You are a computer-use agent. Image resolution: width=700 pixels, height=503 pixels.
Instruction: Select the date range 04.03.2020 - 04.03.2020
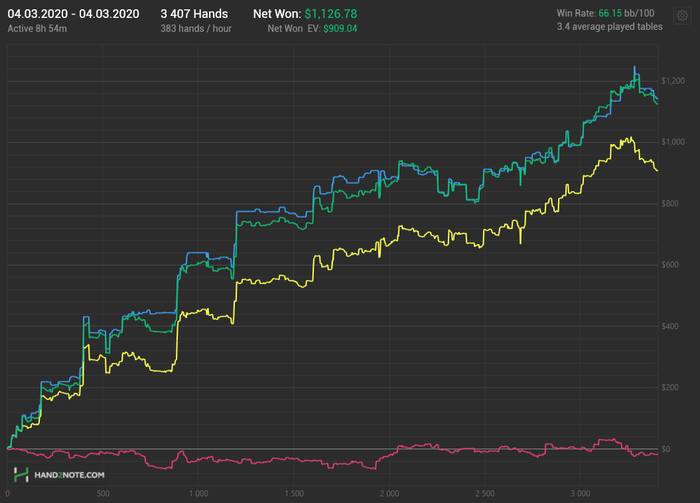click(x=73, y=14)
